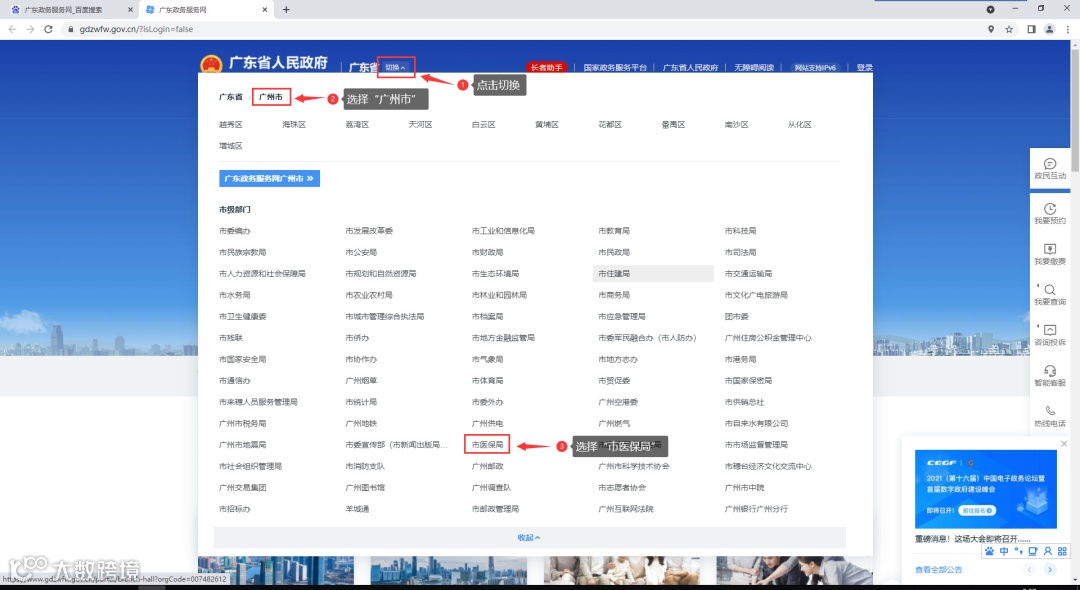Open the 重磅消息 announcement headline
Screen dimensions: 1080x590
point(973,539)
